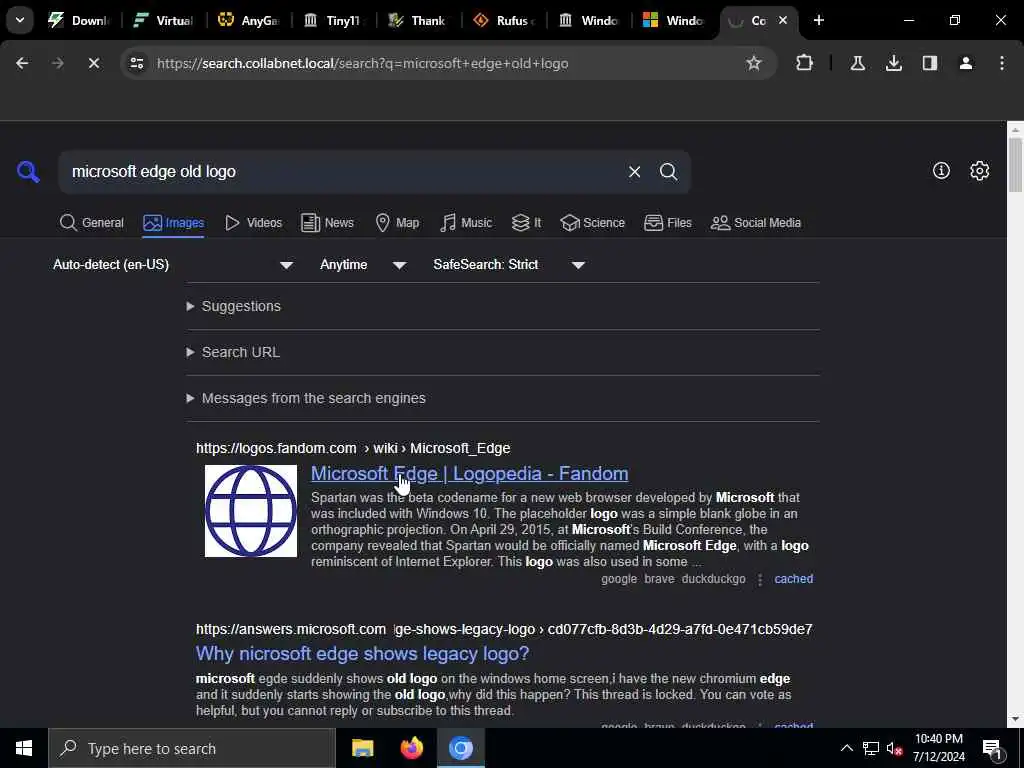Image resolution: width=1024 pixels, height=768 pixels.
Task: Open network icon in system tray
Action: tap(871, 748)
